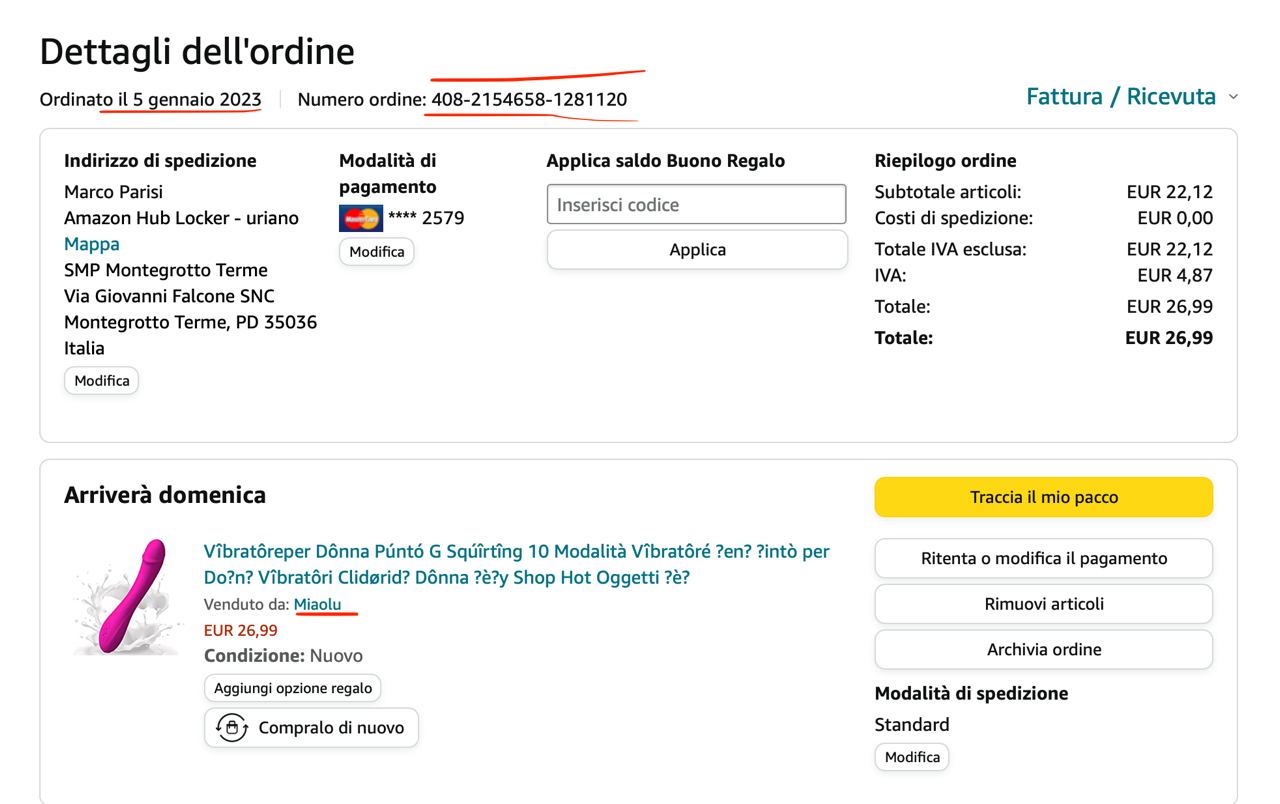Focus the Inserisci codice gift card field

tap(696, 205)
